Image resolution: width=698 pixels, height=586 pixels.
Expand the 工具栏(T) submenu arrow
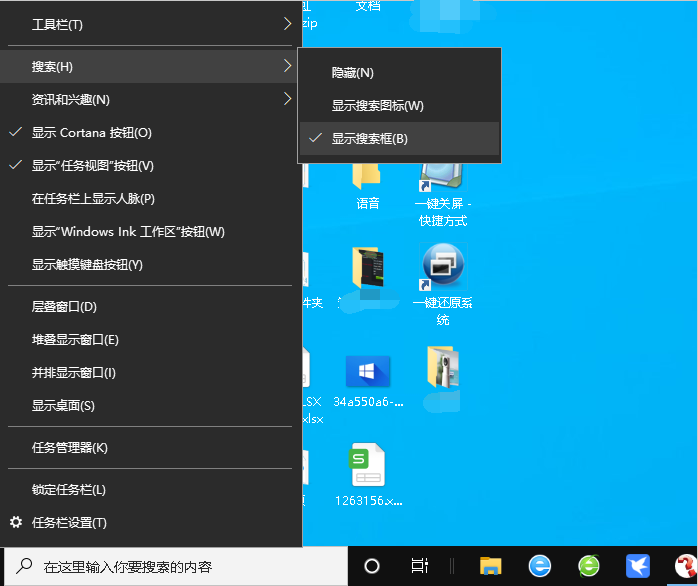288,24
